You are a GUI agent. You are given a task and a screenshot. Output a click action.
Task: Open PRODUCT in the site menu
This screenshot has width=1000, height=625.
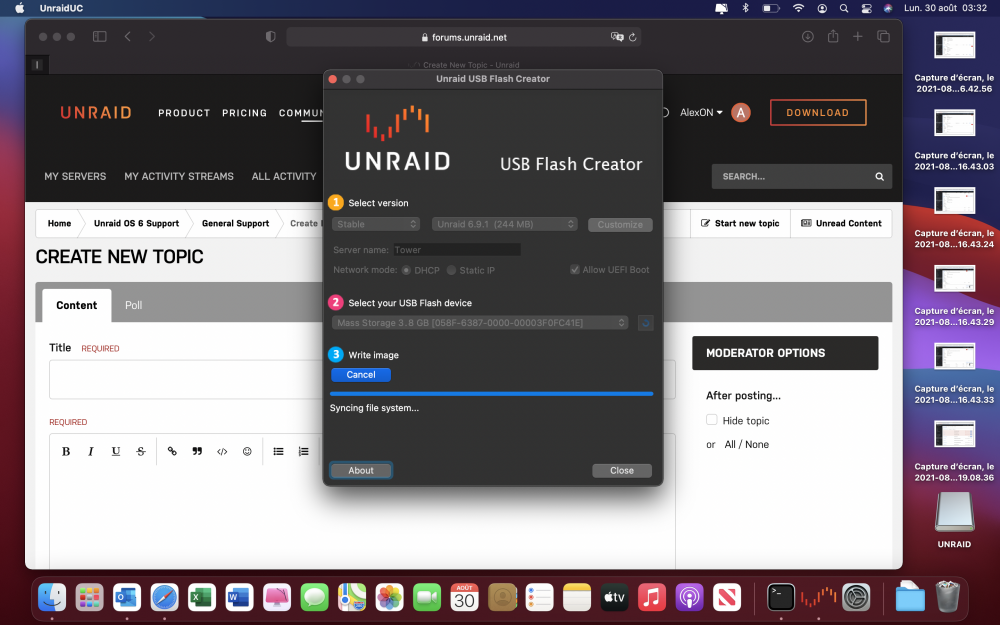pyautogui.click(x=184, y=113)
